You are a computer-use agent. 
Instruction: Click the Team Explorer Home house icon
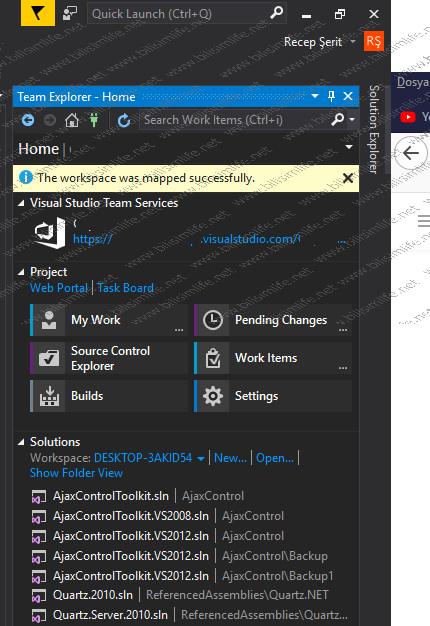pos(72,120)
